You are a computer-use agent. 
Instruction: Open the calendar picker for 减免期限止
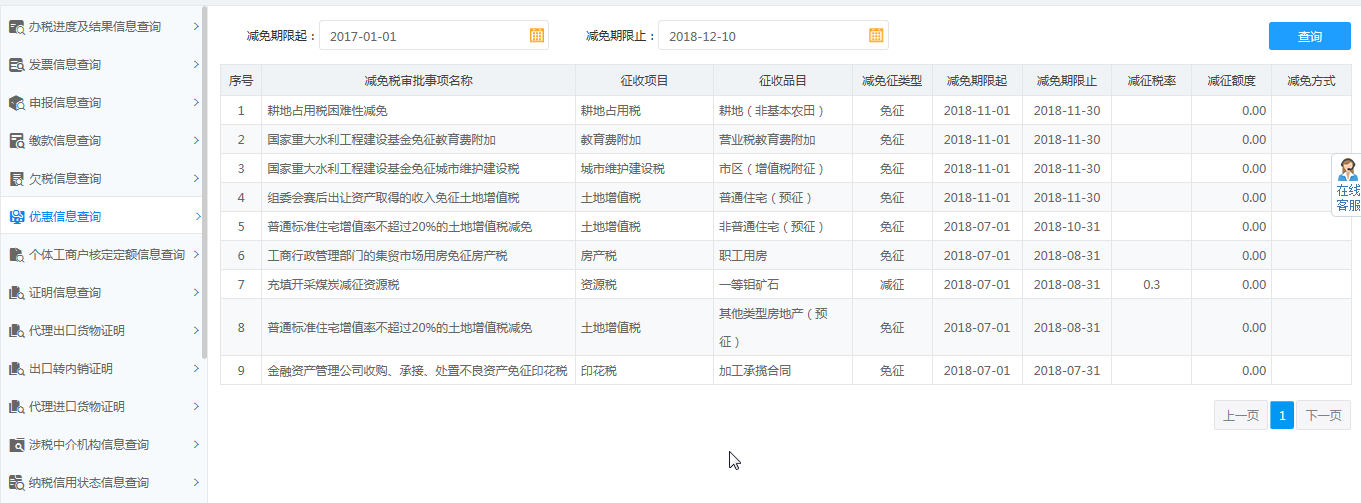coord(876,36)
